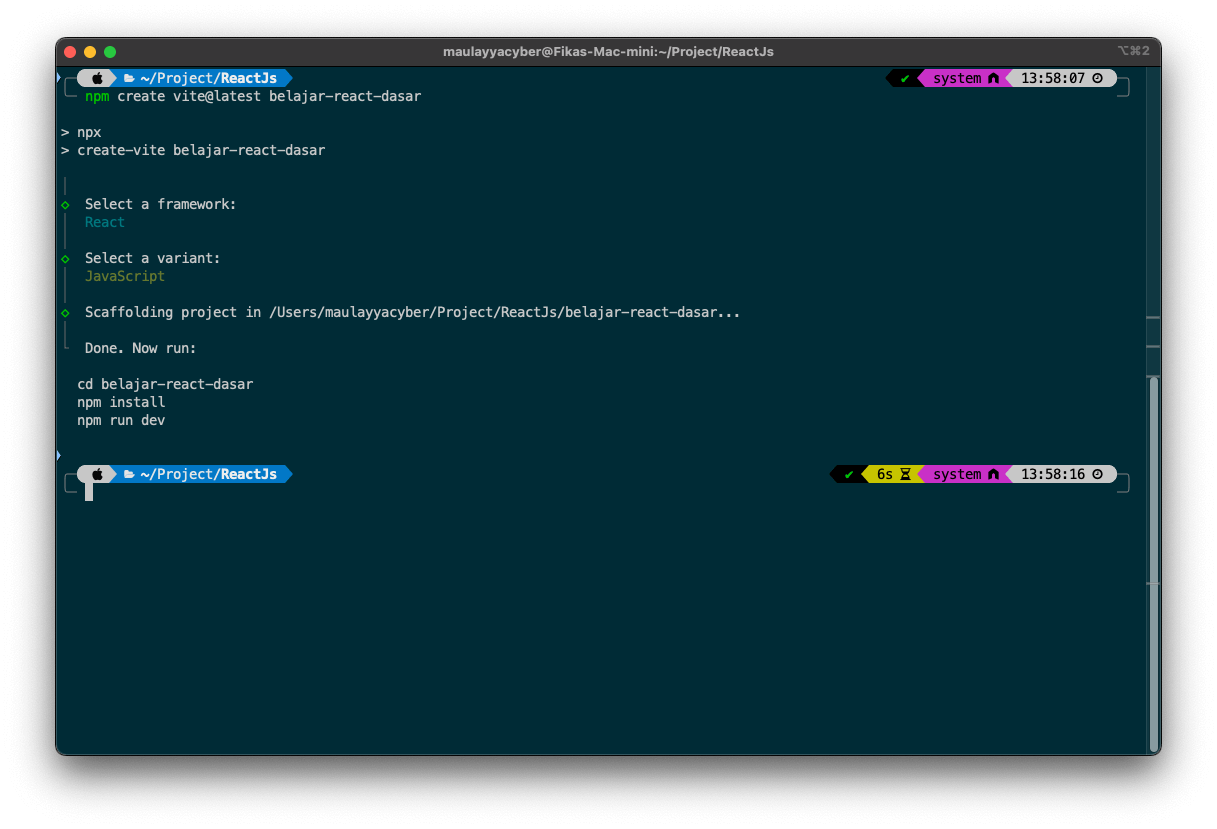Click the command 'npm create vite@latest belajar-react-dasar'
Viewport: 1217px width, 829px height.
253,96
